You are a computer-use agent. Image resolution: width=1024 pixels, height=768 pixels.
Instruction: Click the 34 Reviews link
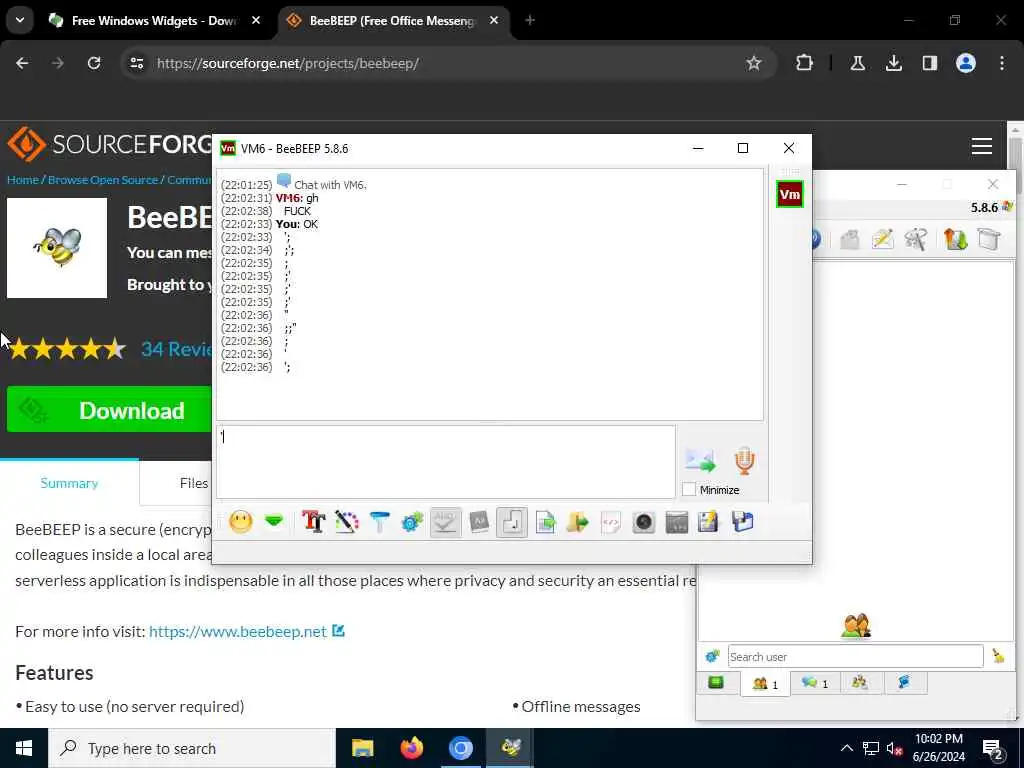pyautogui.click(x=176, y=349)
